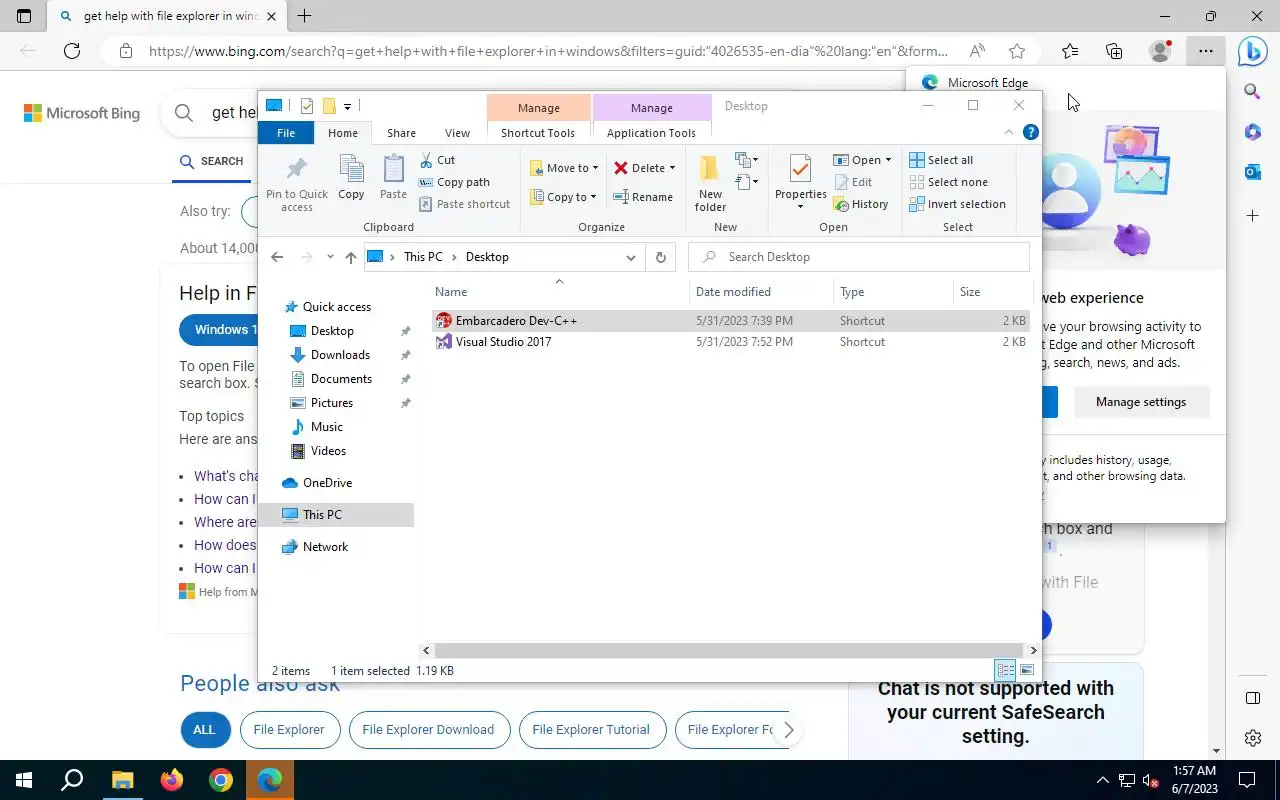Click Pin to Quick access icon

pyautogui.click(x=297, y=184)
